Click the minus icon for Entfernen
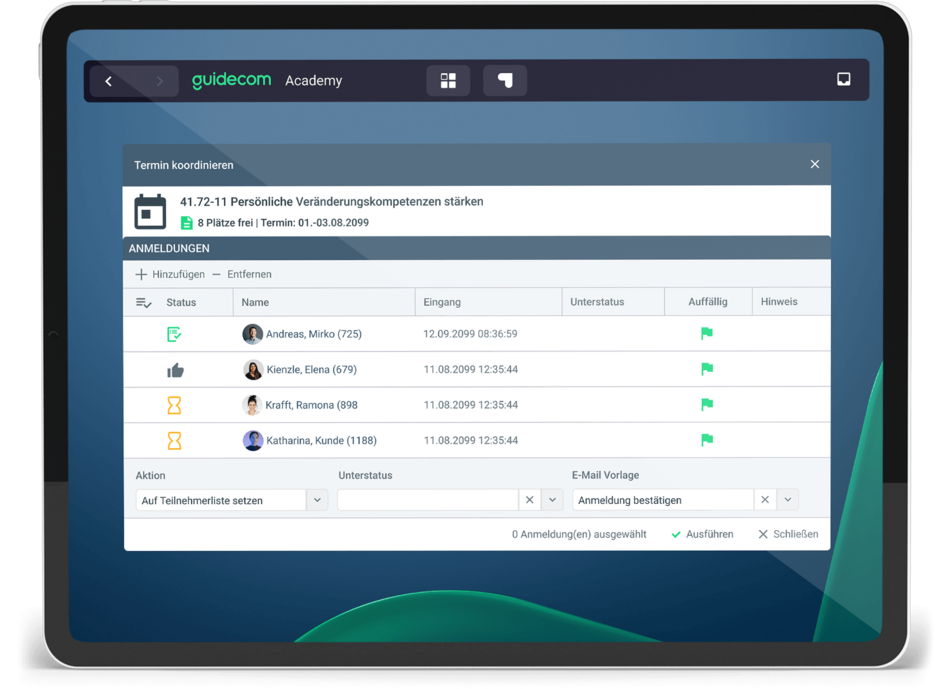Image resolution: width=951 pixels, height=689 pixels. coord(217,274)
